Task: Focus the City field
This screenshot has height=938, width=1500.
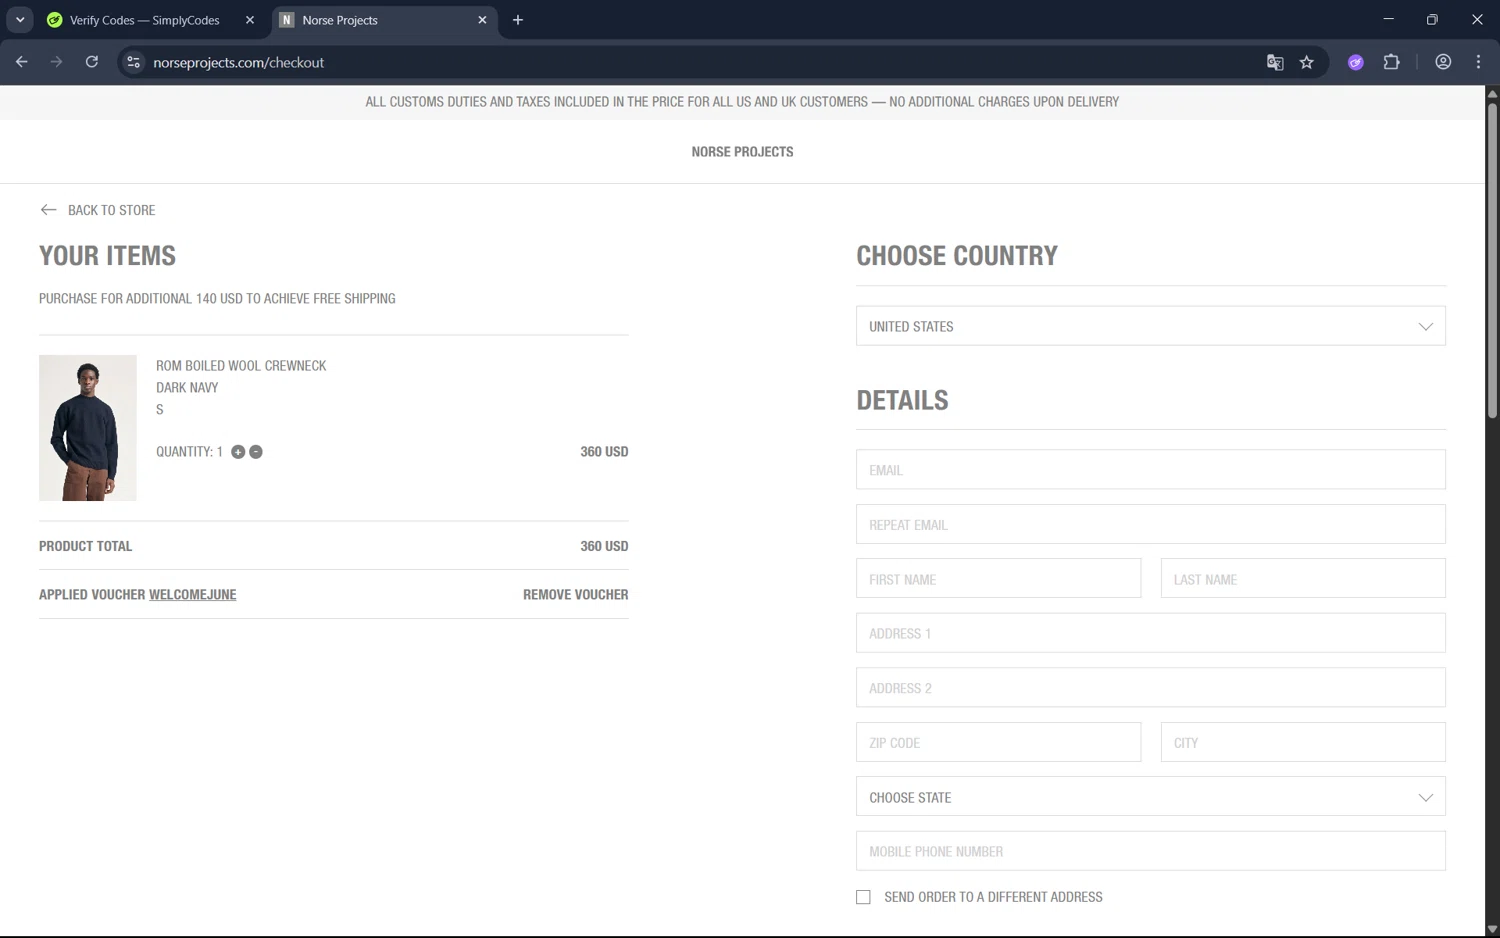Action: pyautogui.click(x=1303, y=742)
